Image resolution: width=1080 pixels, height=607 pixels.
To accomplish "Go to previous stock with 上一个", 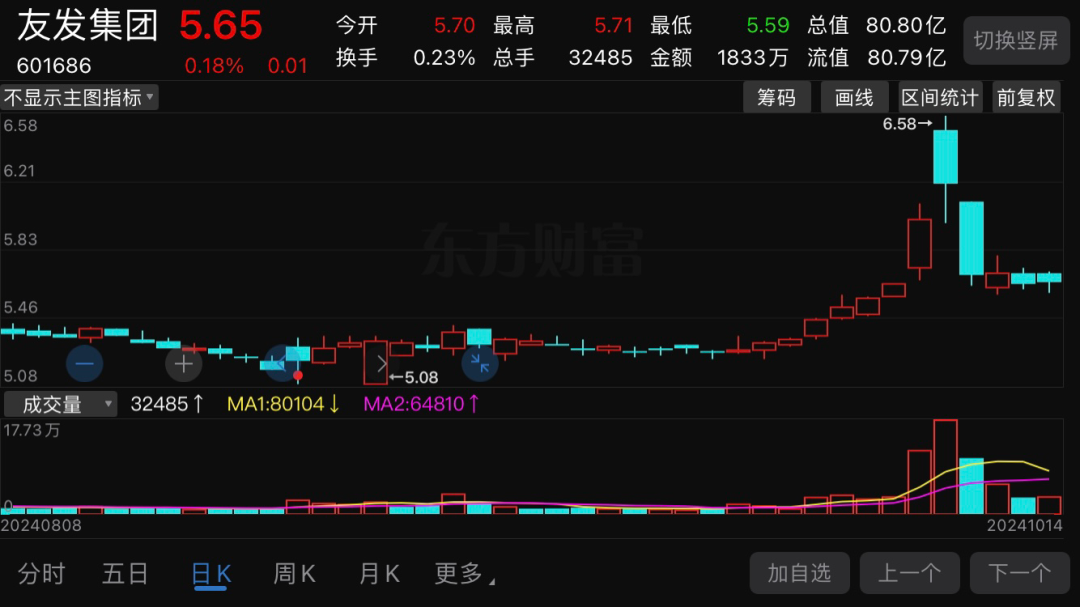I will [x=910, y=573].
